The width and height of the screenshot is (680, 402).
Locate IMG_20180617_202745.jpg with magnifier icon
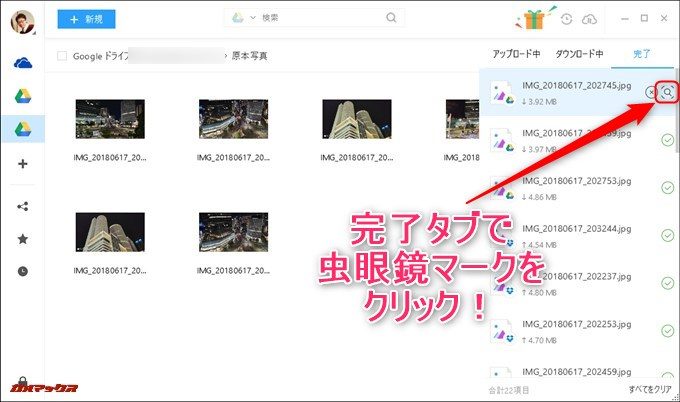[x=667, y=92]
